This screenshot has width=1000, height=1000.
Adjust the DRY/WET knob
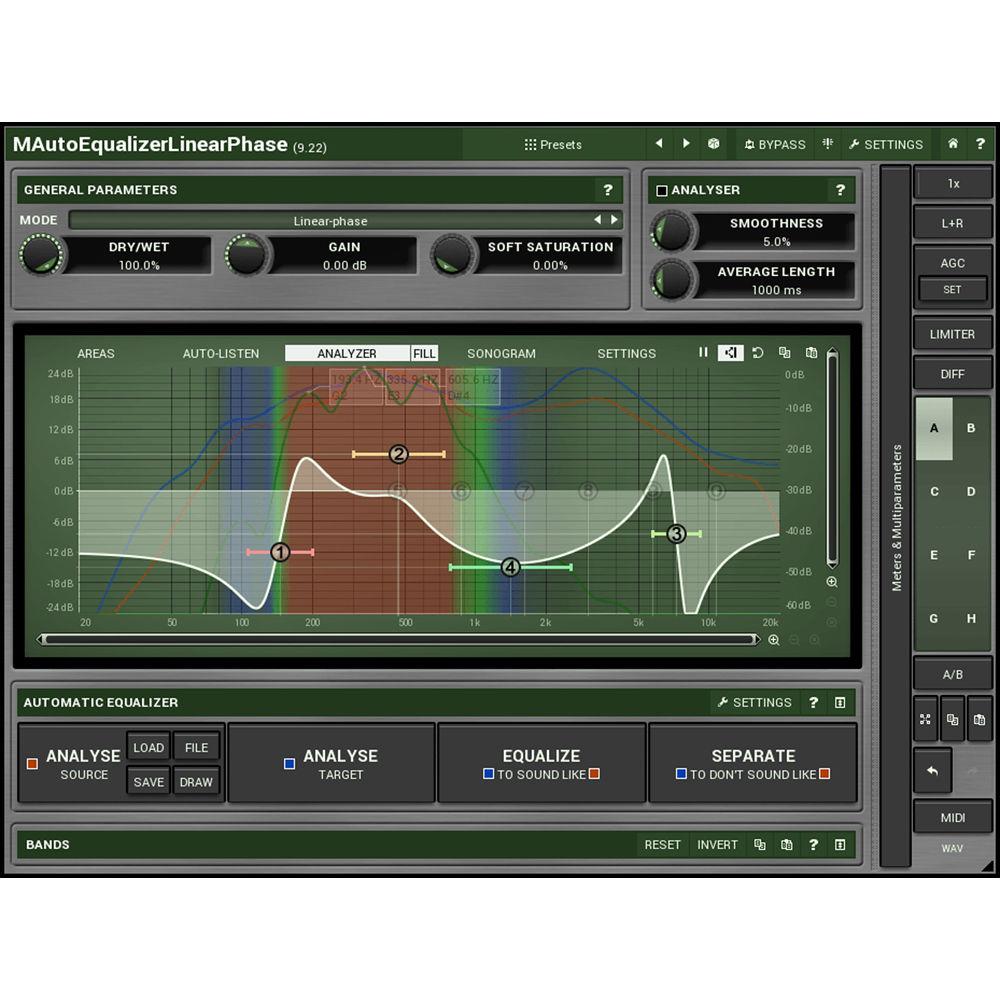point(42,256)
